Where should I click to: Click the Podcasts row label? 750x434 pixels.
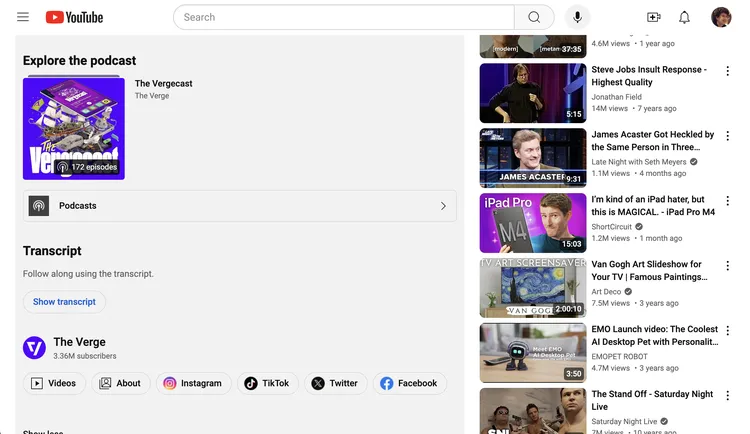point(77,206)
